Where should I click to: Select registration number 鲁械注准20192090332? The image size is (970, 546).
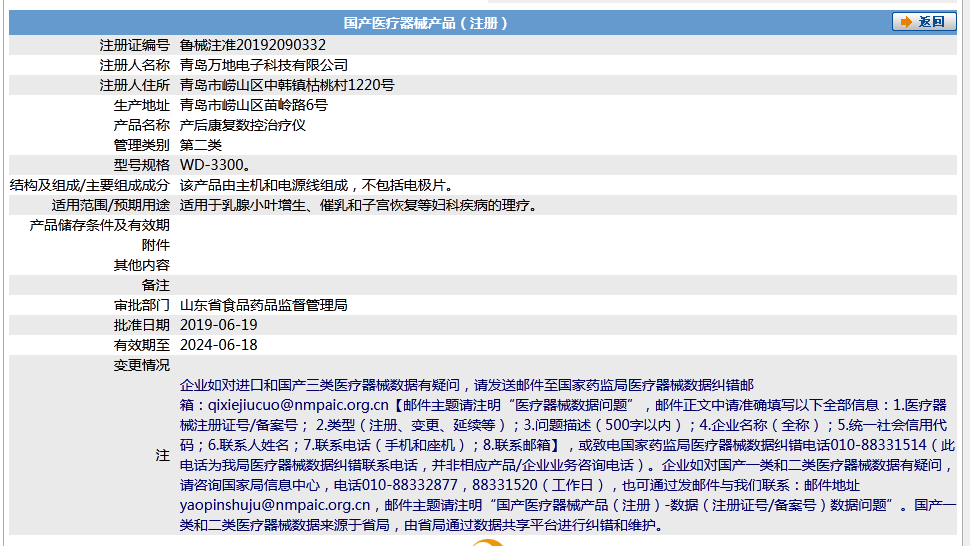click(x=252, y=45)
